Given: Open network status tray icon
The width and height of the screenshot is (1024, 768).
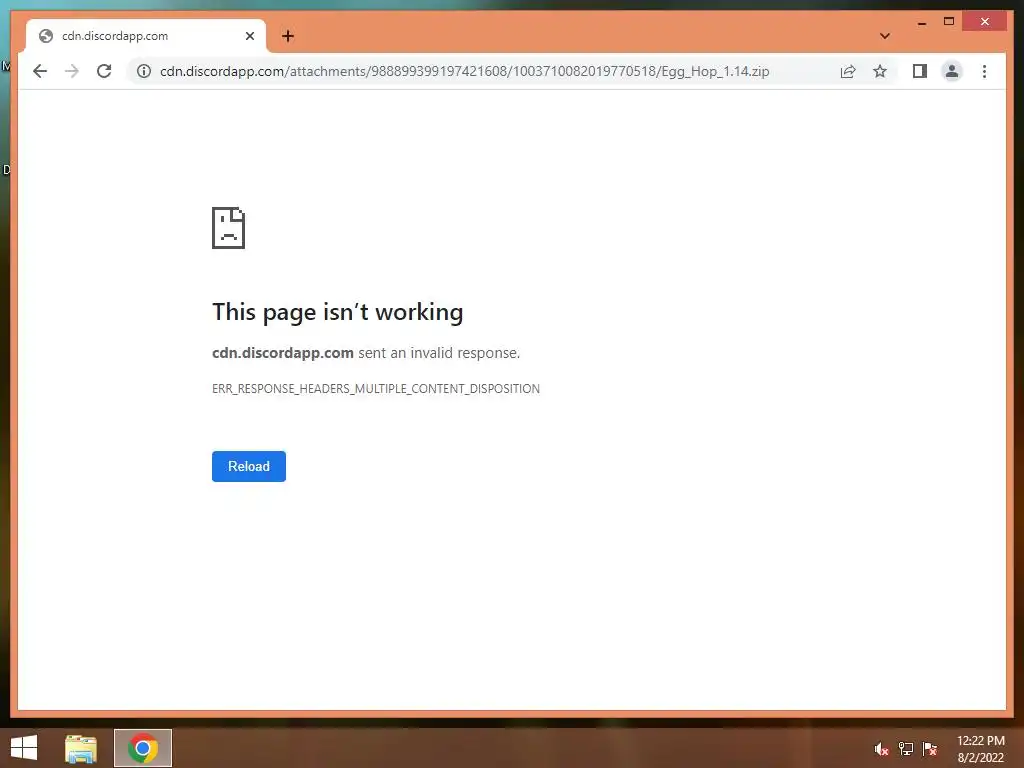Looking at the screenshot, I should tap(906, 749).
